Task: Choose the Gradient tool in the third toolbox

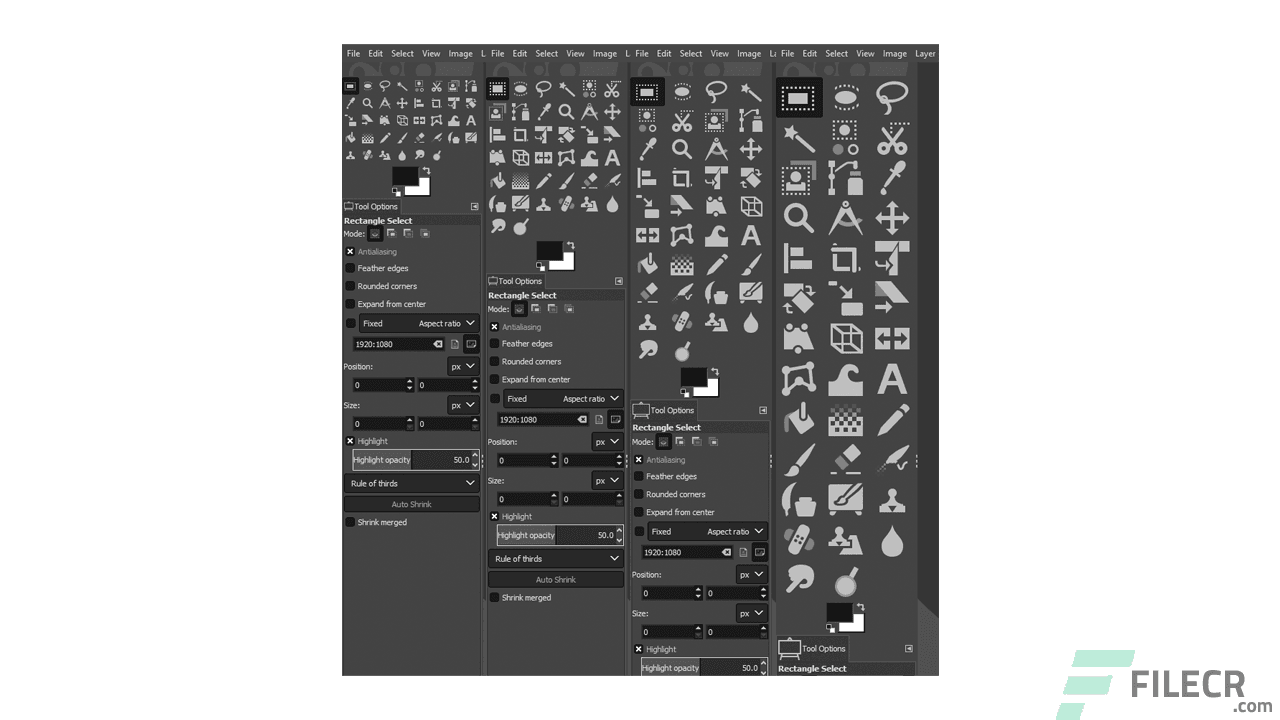Action: pos(682,265)
